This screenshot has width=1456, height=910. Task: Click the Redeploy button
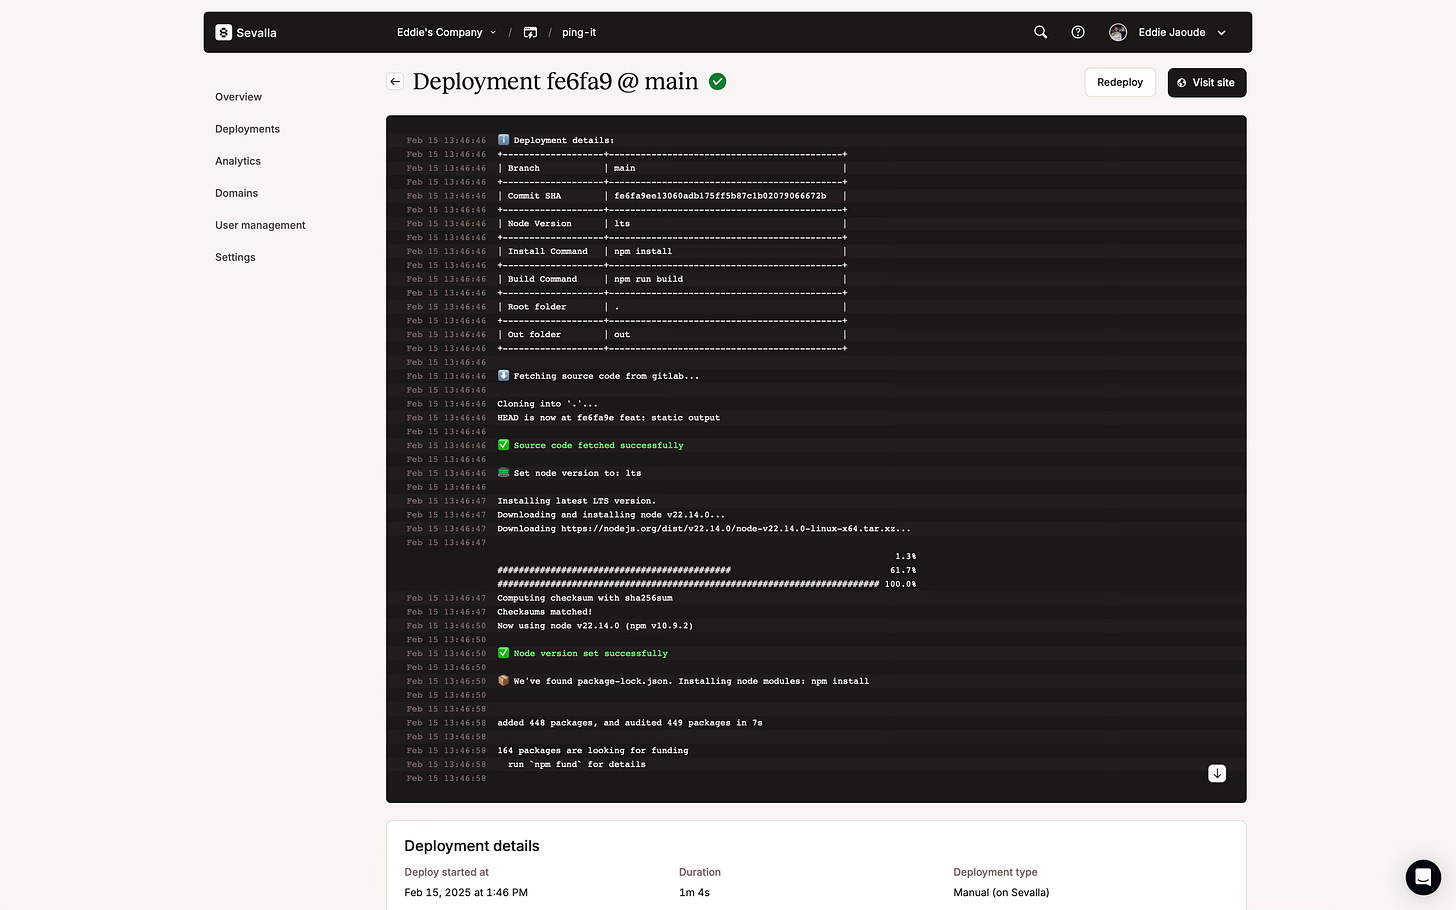click(x=1120, y=83)
